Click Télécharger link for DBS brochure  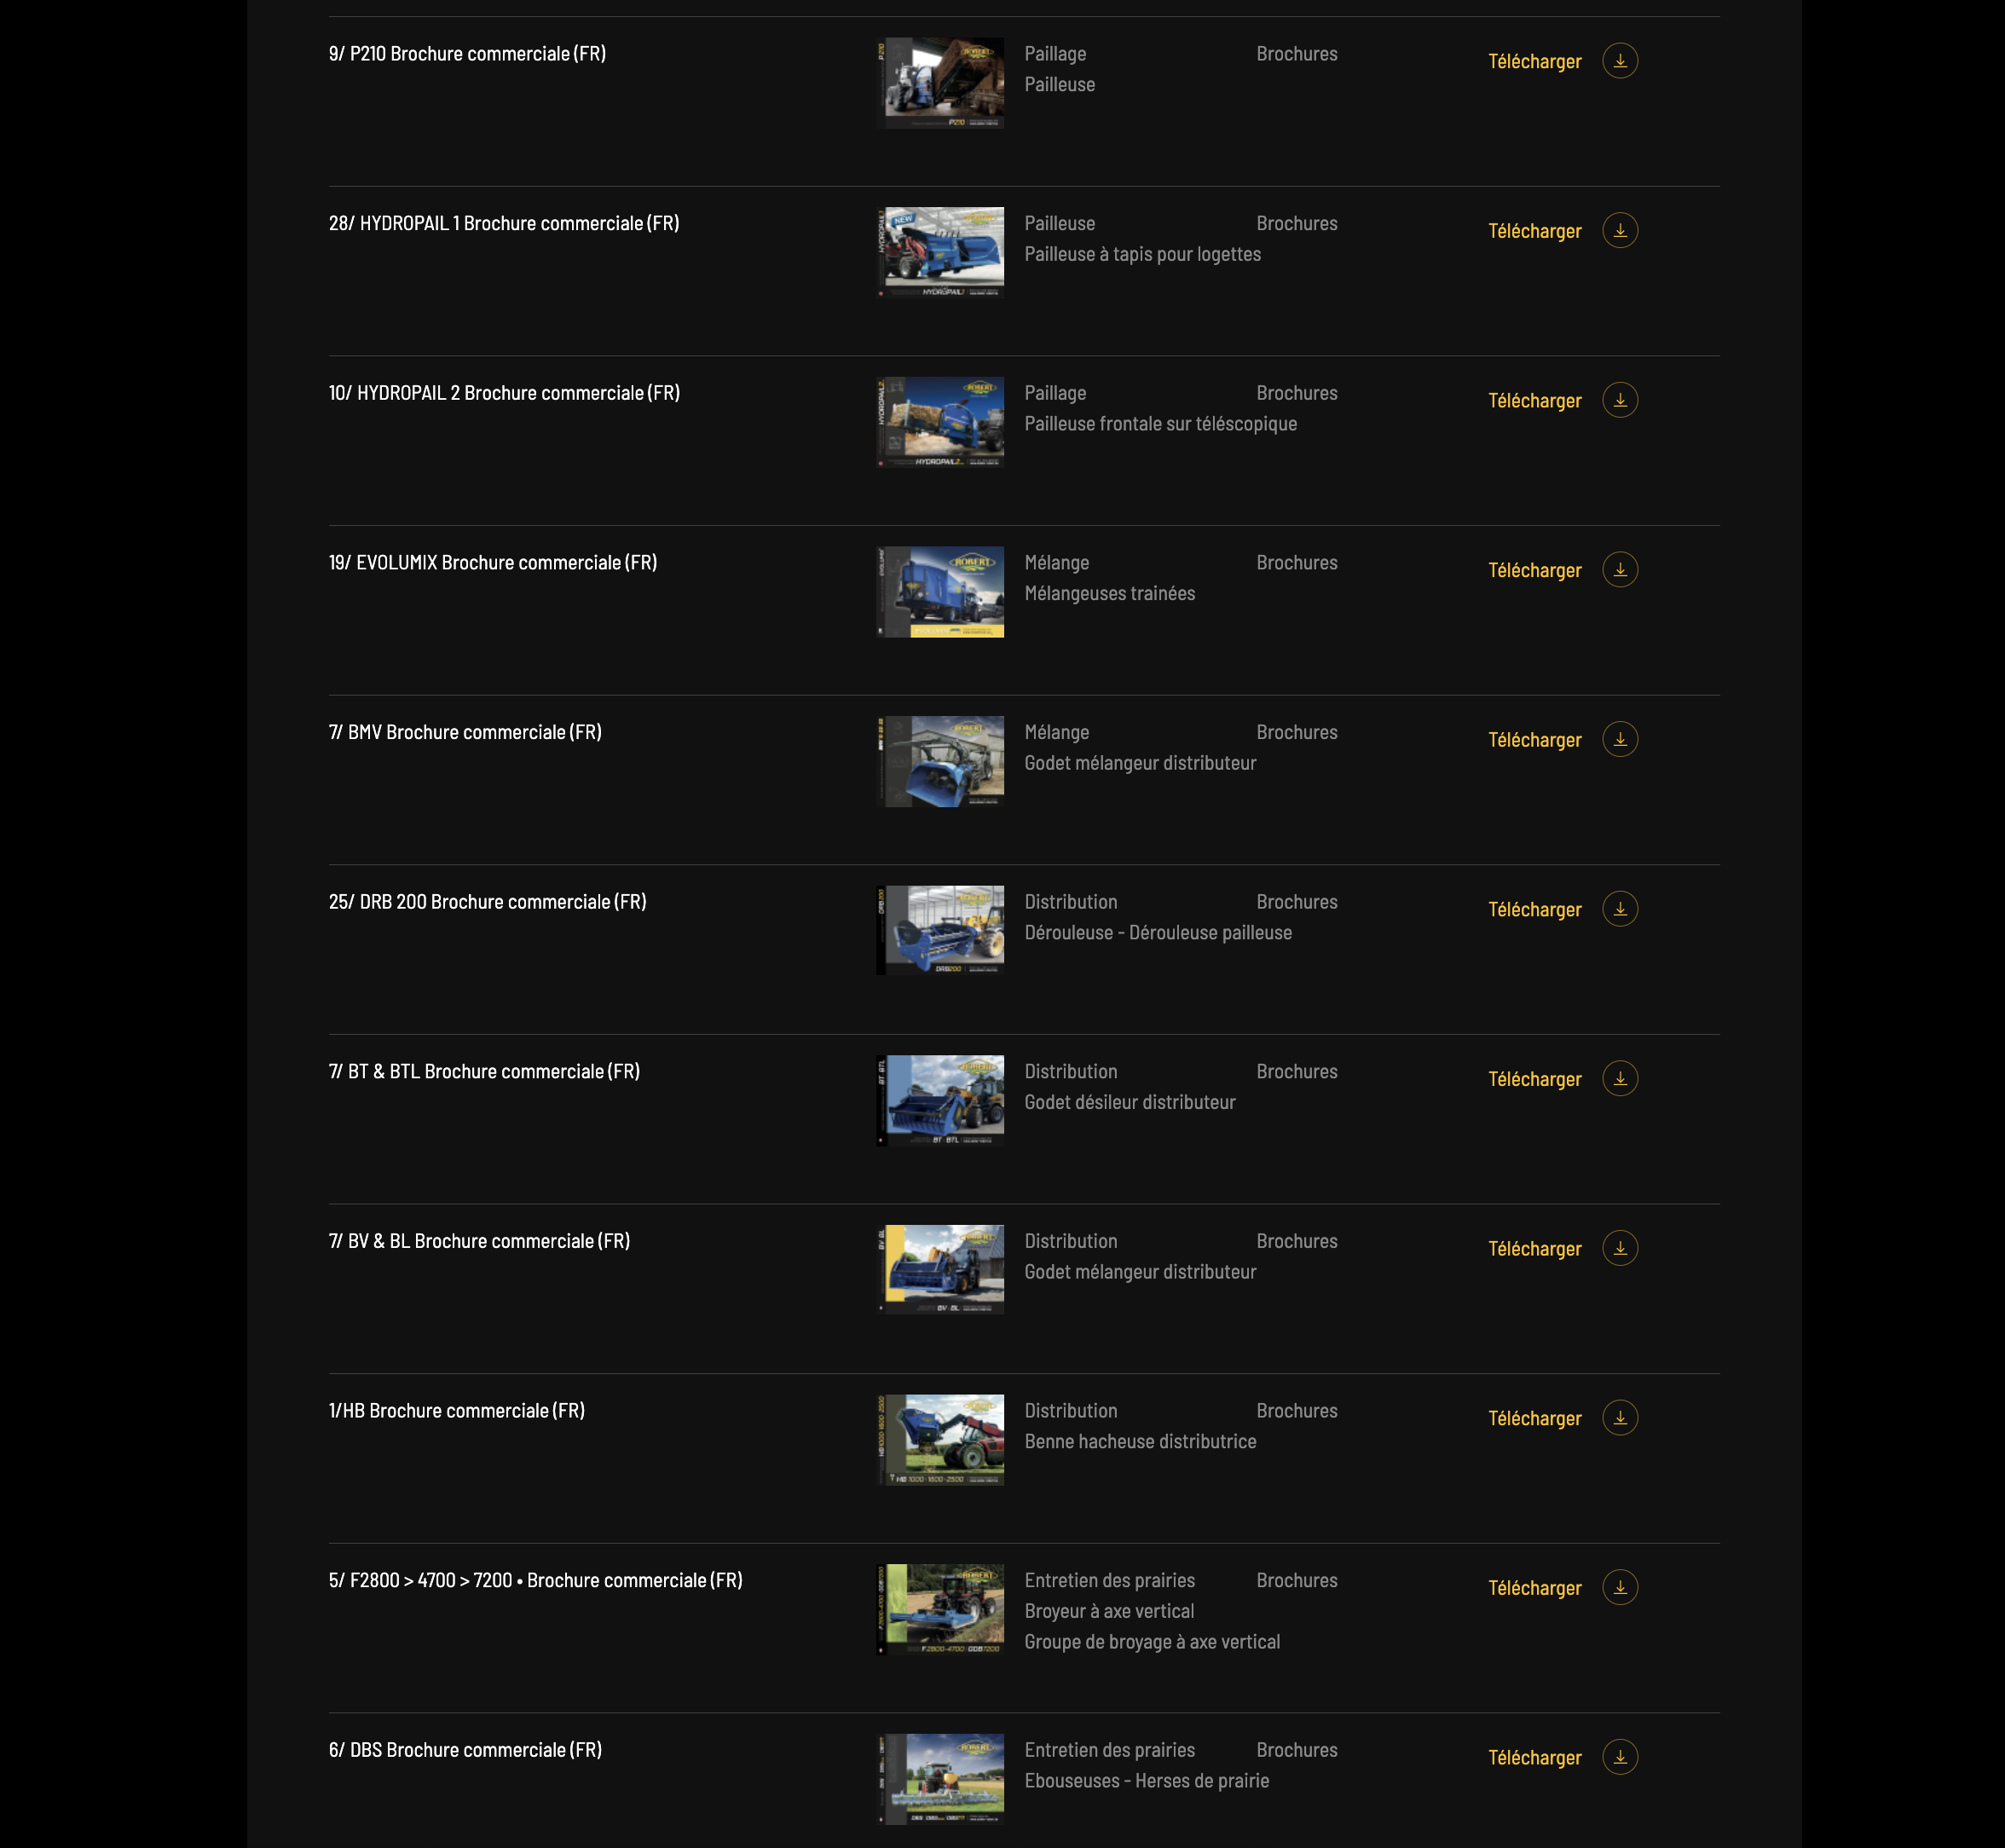click(x=1534, y=1758)
